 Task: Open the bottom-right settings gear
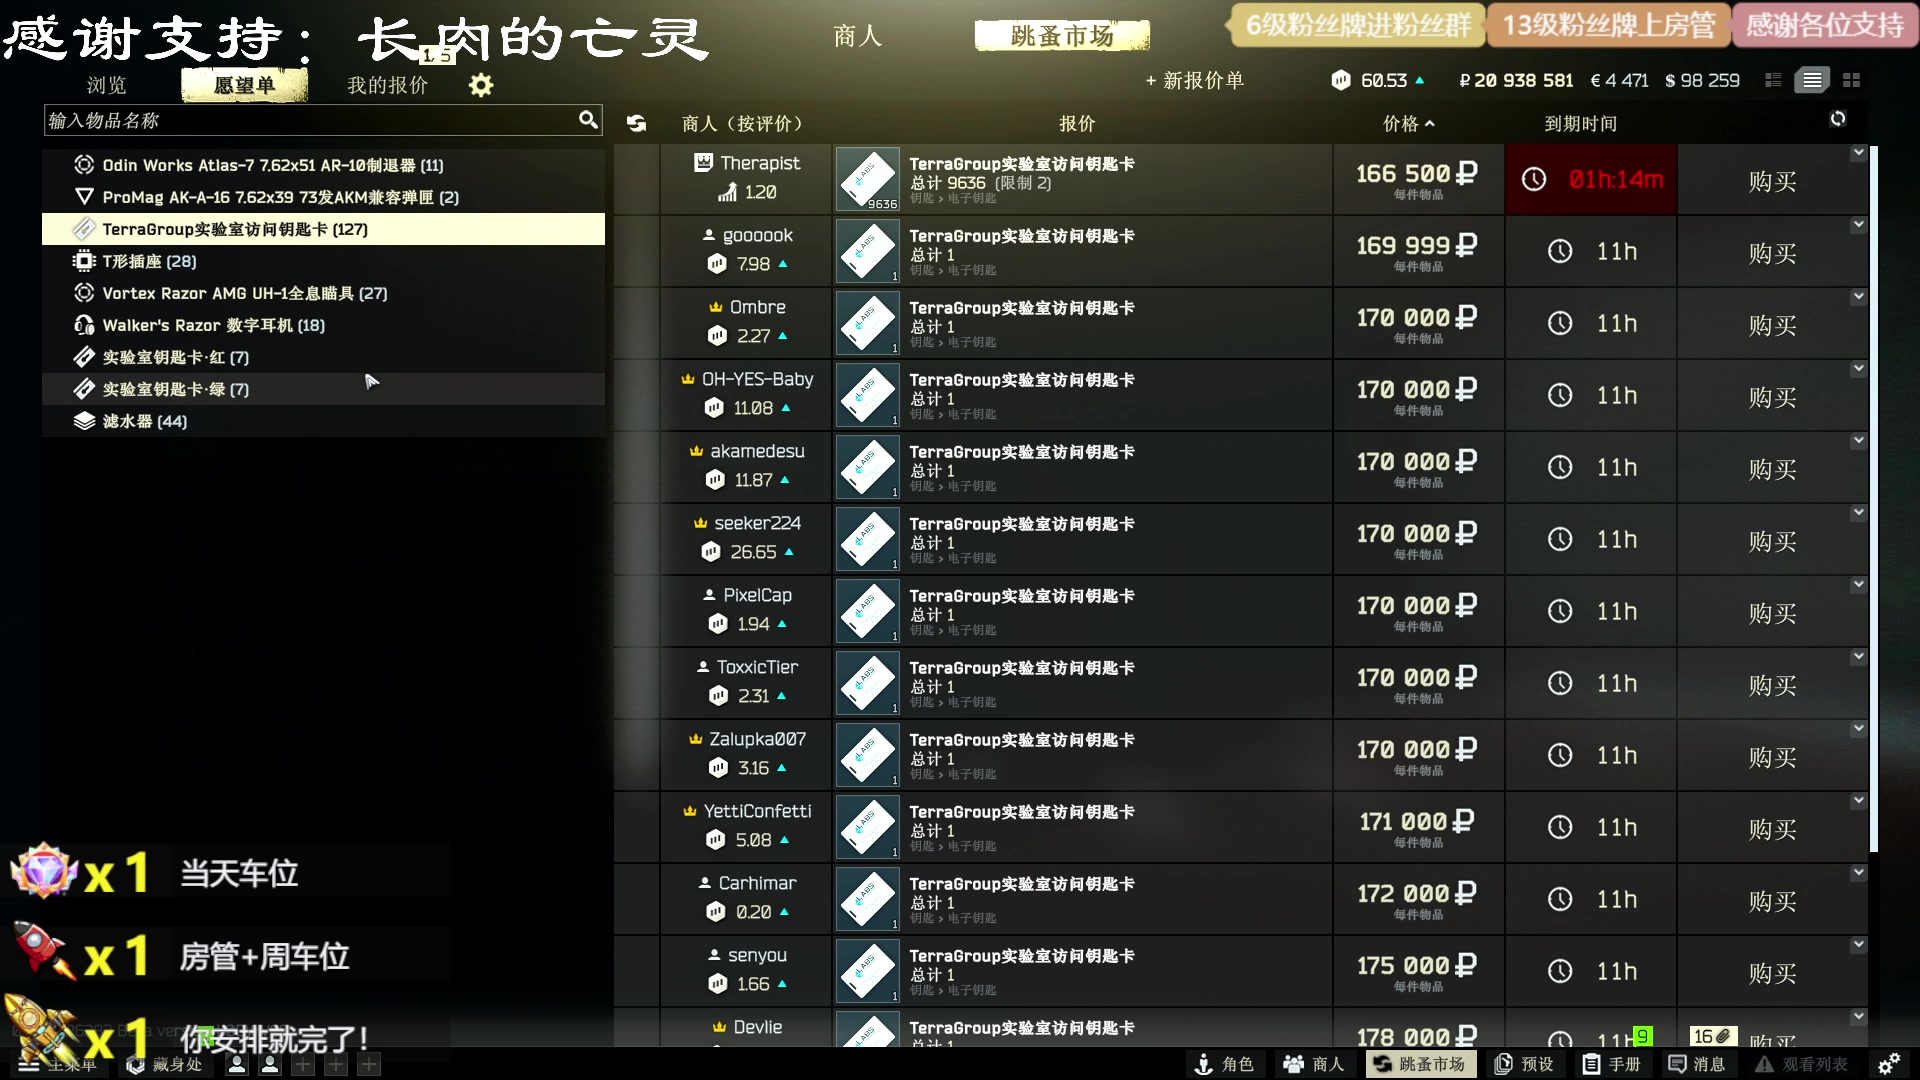(x=1888, y=1064)
